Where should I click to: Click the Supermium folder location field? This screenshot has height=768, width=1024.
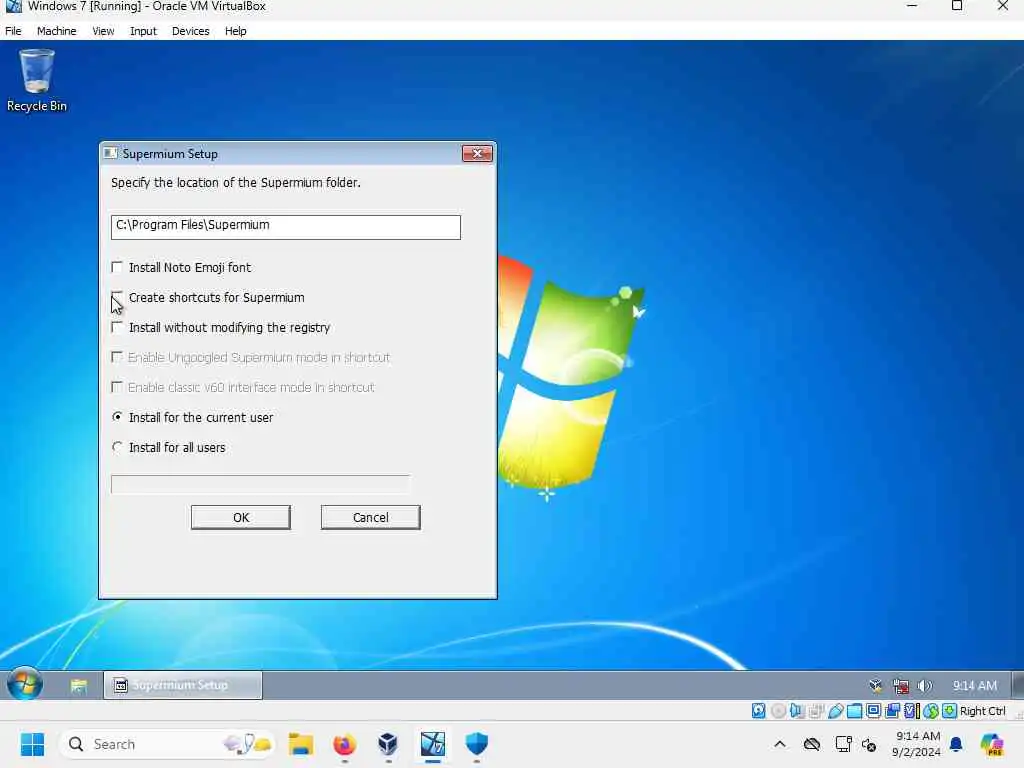285,227
